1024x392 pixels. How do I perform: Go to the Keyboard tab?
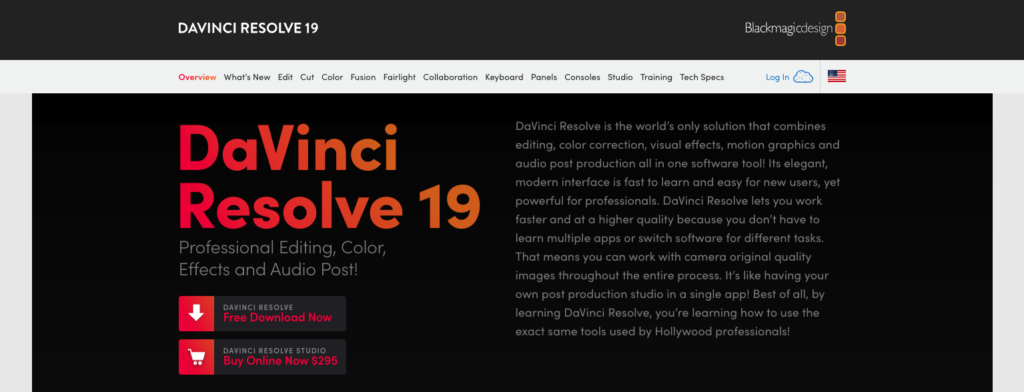click(x=504, y=77)
